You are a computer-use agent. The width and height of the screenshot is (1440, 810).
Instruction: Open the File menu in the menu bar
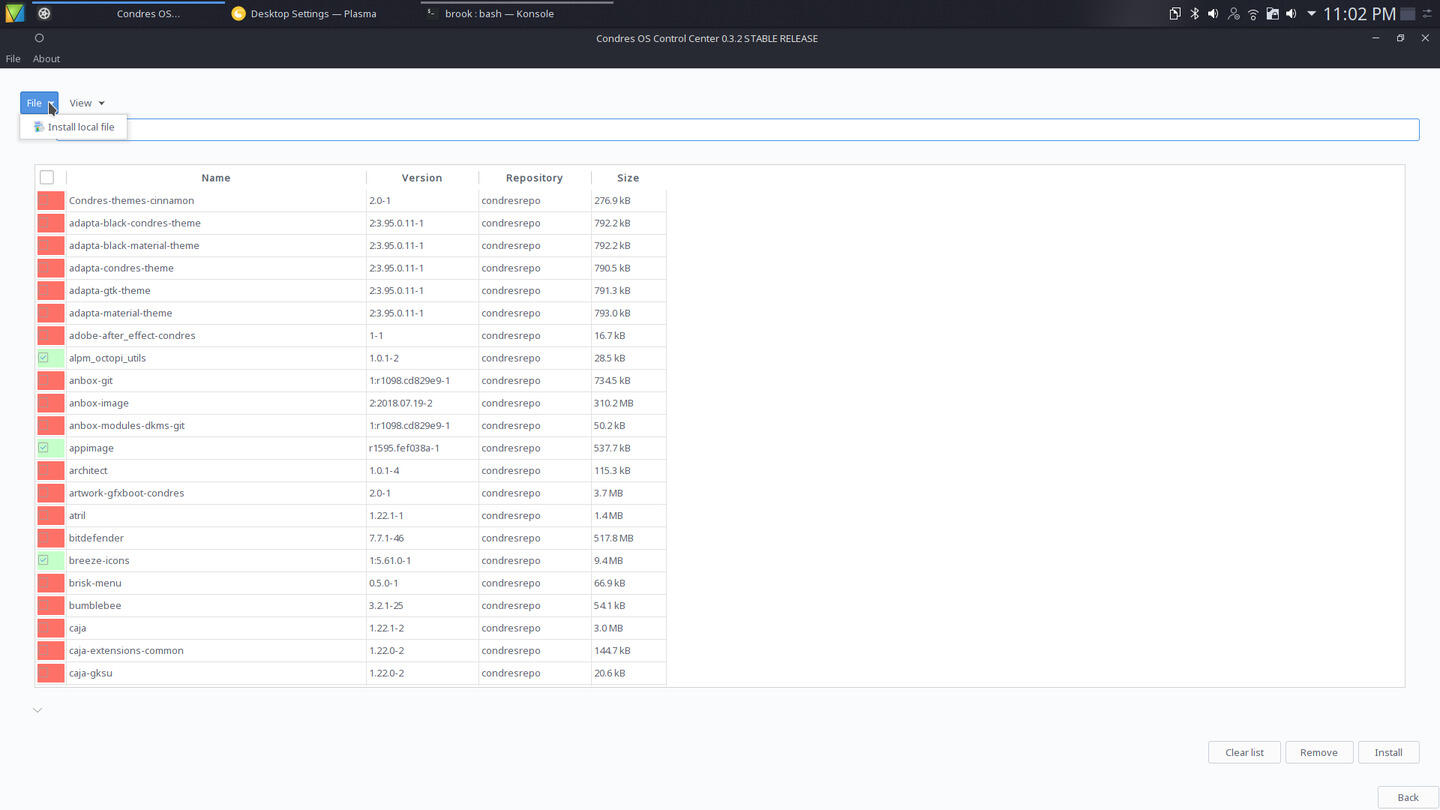pos(13,59)
